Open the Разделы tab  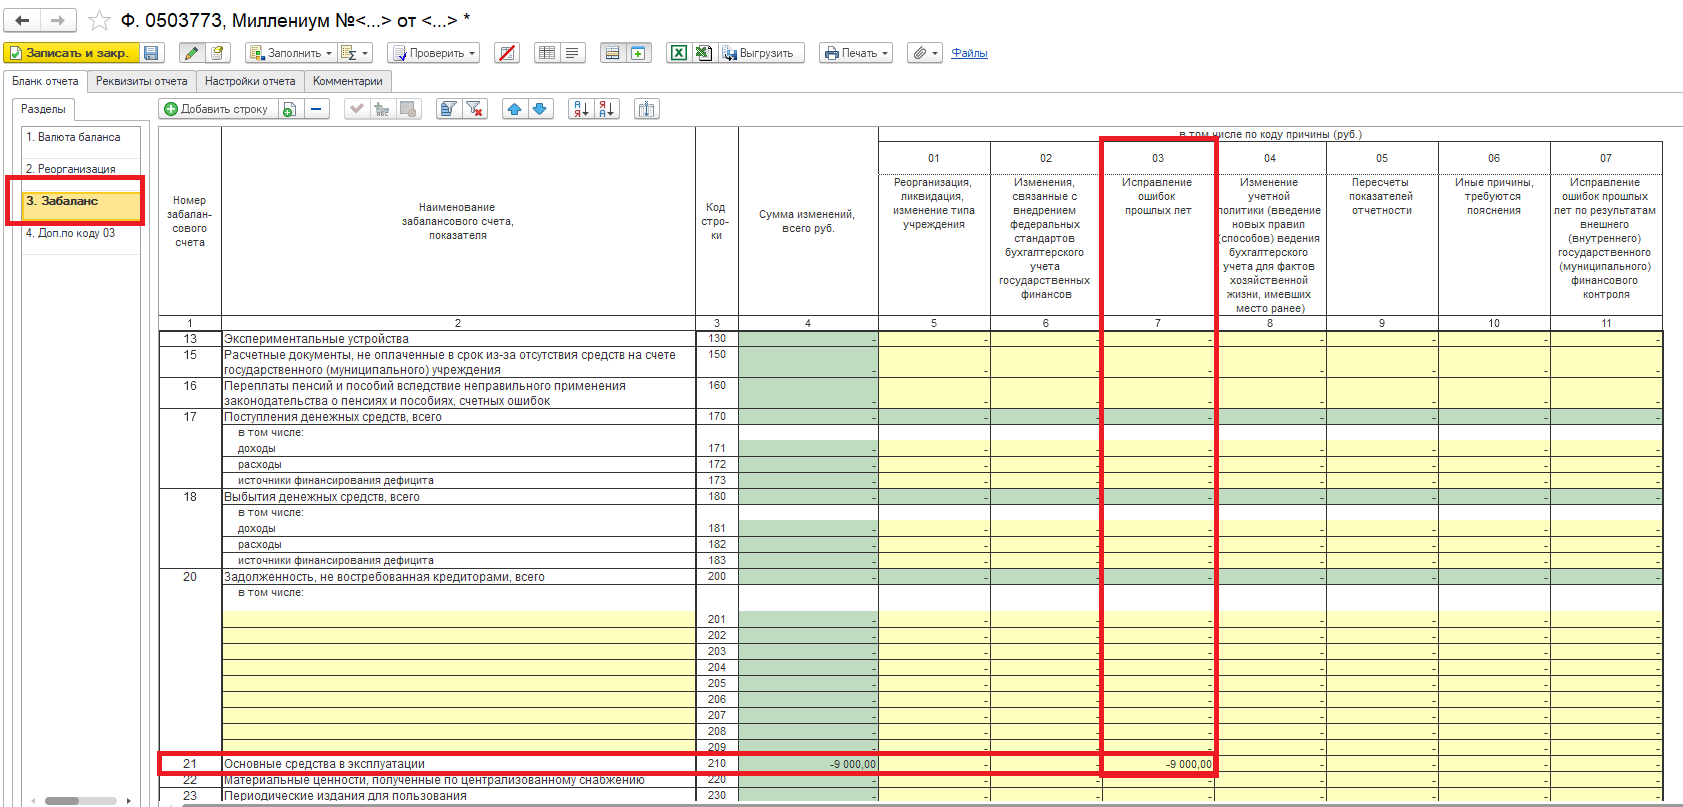(43, 109)
